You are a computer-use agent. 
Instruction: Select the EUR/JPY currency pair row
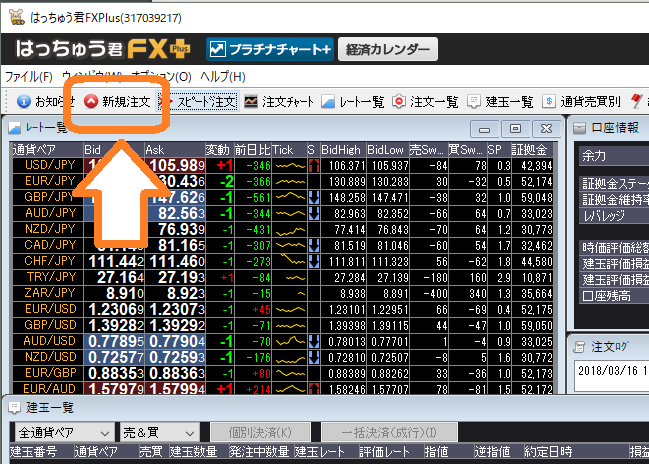click(x=283, y=181)
